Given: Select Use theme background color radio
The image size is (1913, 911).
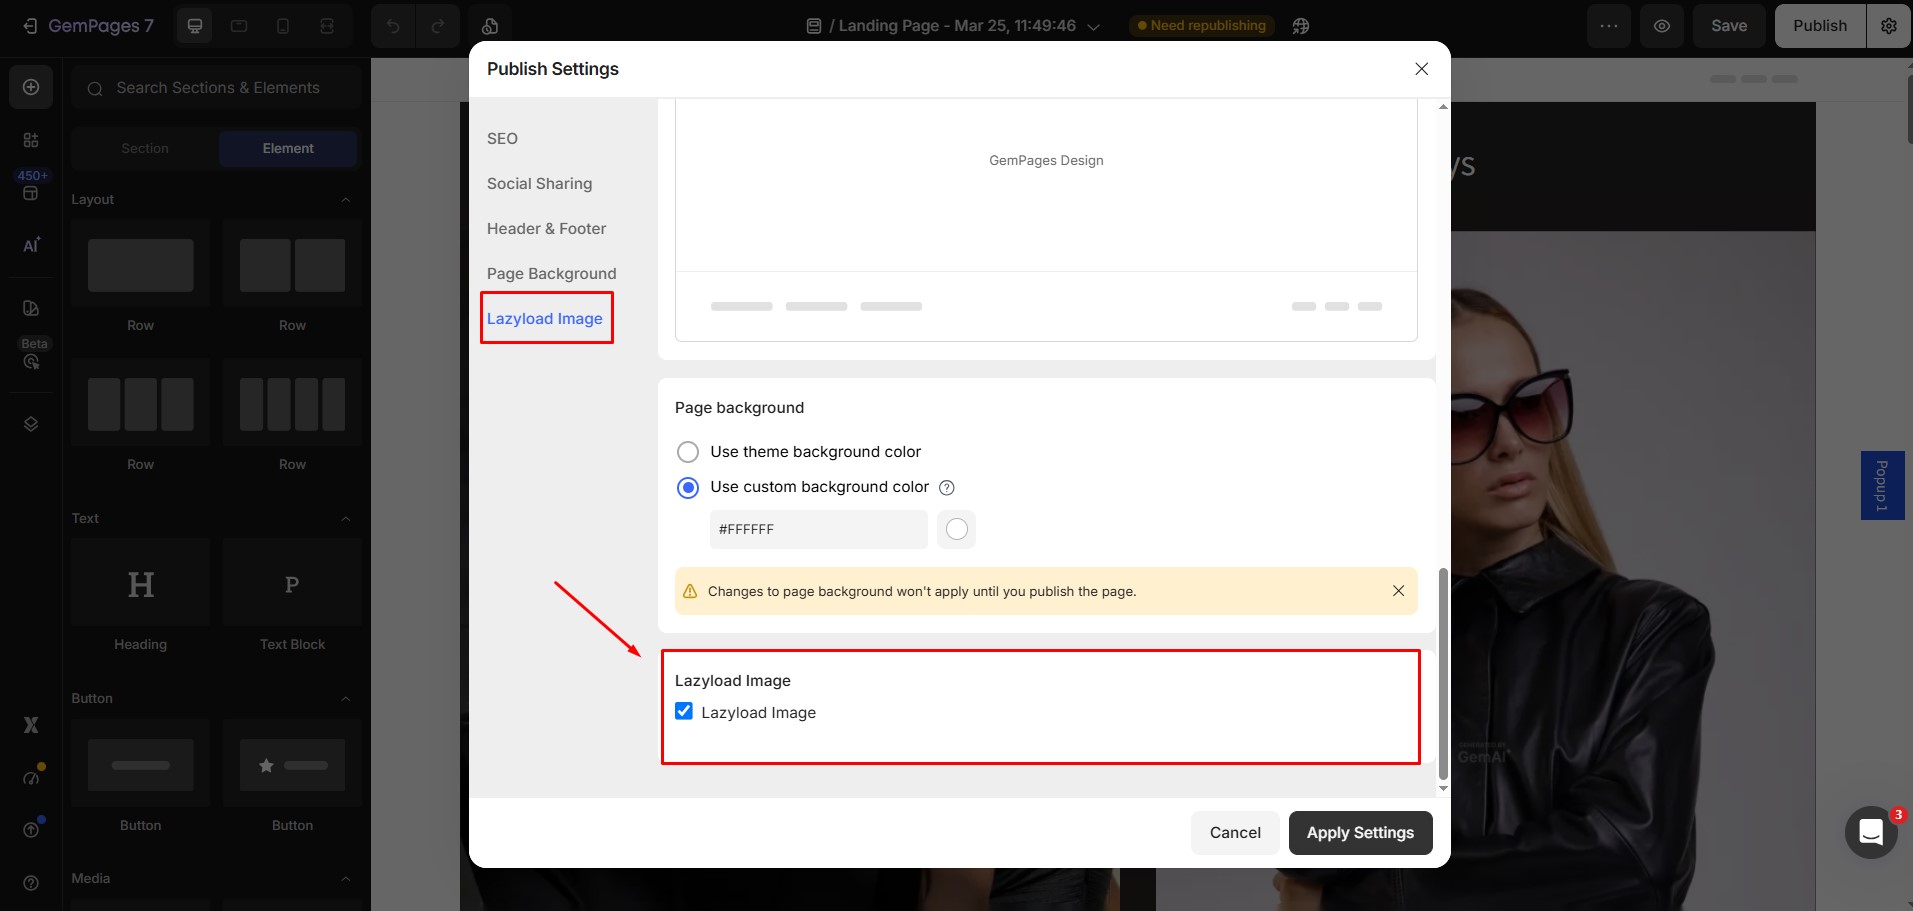Looking at the screenshot, I should click(x=688, y=452).
